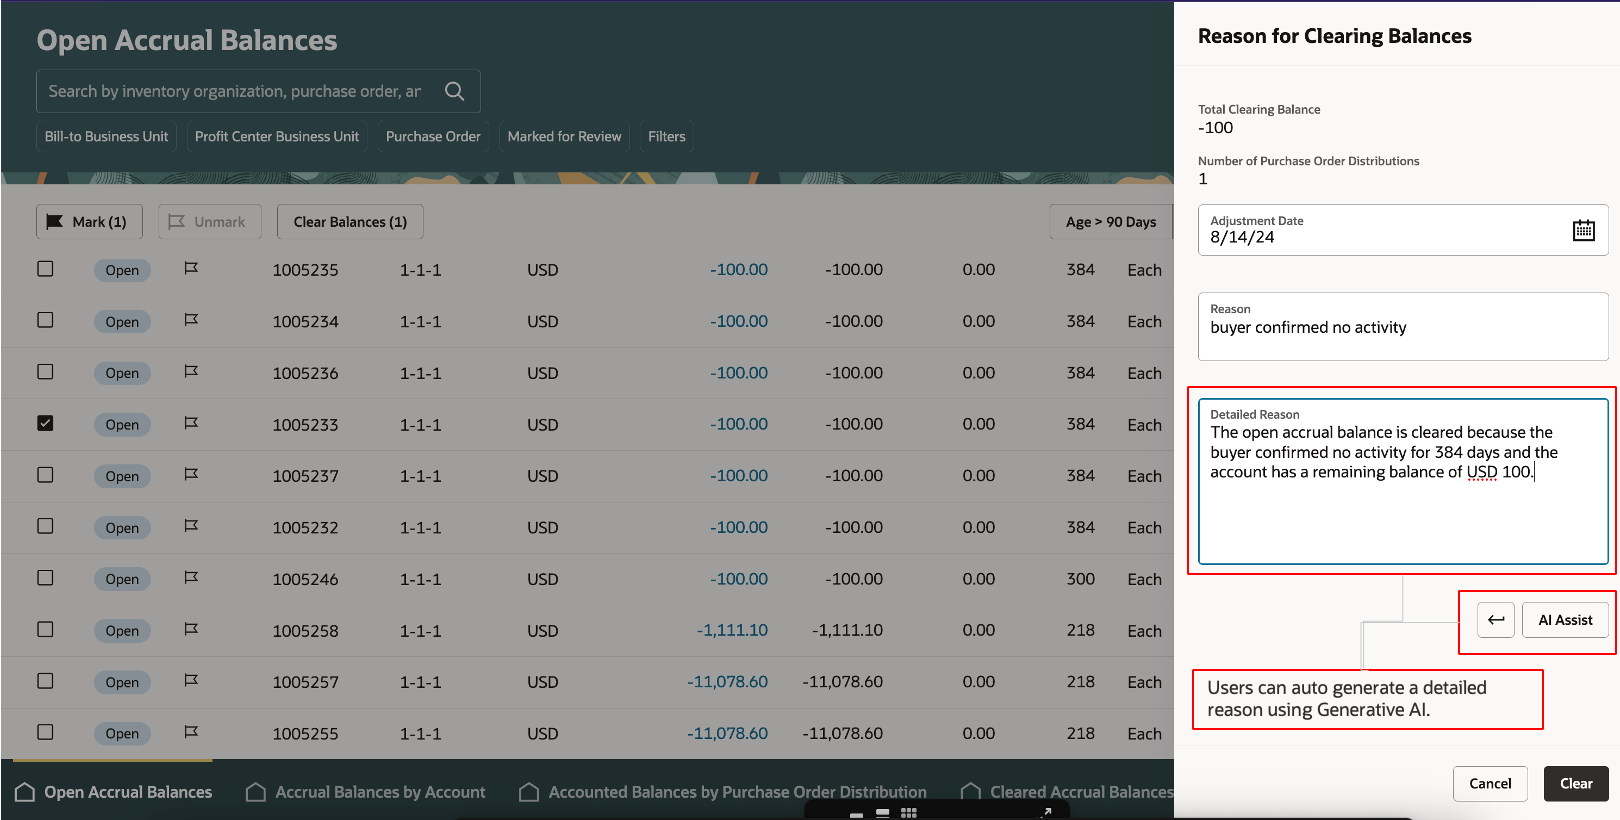Select the checkbox for order 1005258
The image size is (1620, 820).
pyautogui.click(x=45, y=629)
